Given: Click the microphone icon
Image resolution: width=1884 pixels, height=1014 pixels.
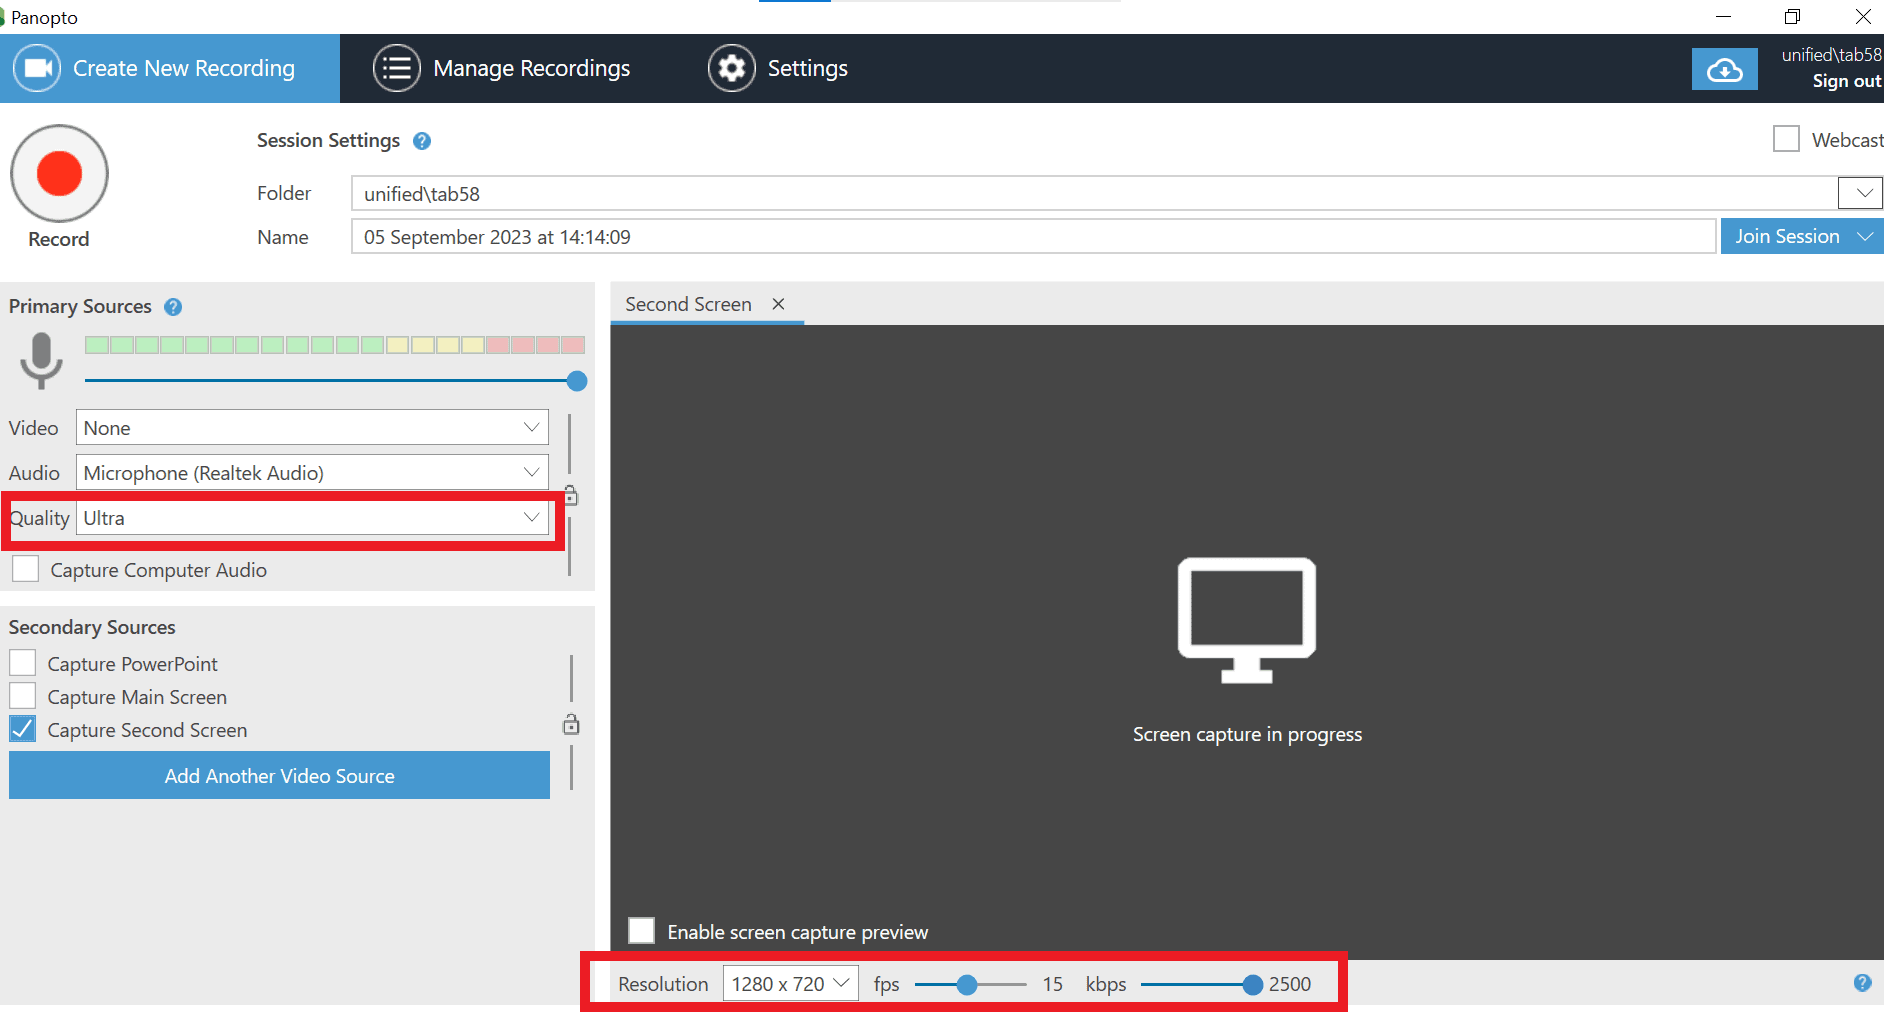Looking at the screenshot, I should coord(41,361).
